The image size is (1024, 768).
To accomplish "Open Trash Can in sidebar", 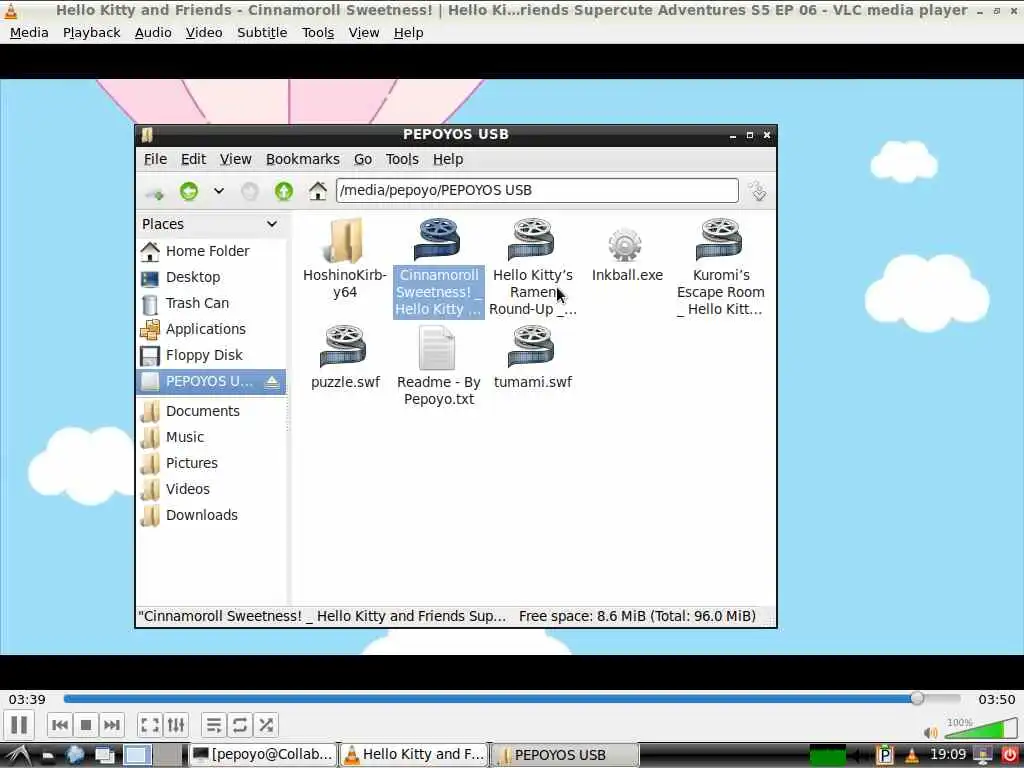I will [210, 304].
